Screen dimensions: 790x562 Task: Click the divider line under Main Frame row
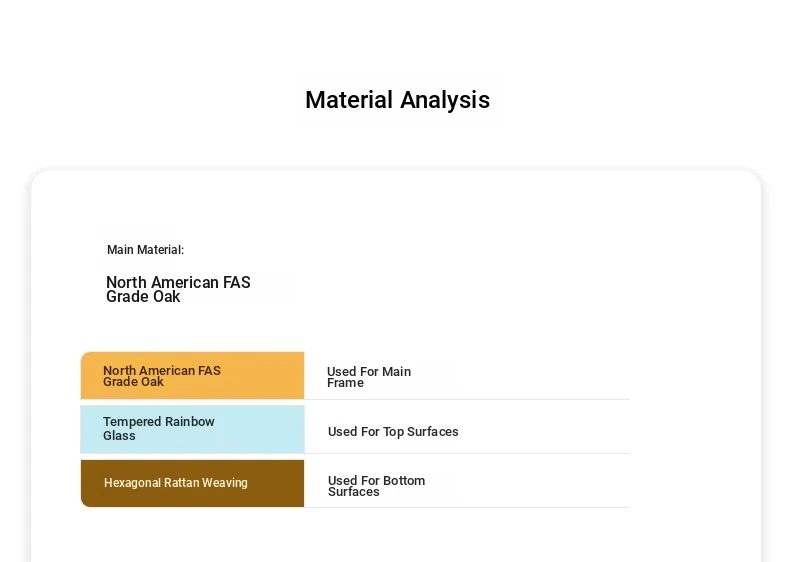pyautogui.click(x=467, y=399)
